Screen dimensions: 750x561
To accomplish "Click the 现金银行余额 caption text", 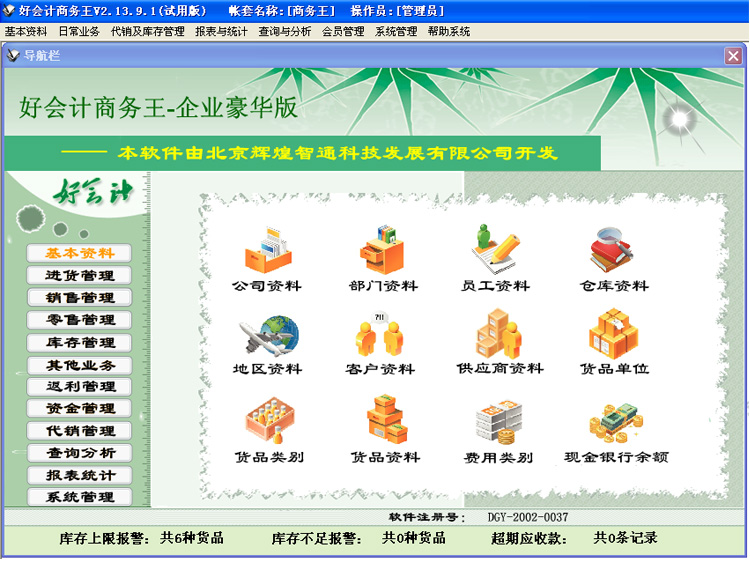I will 616,457.
